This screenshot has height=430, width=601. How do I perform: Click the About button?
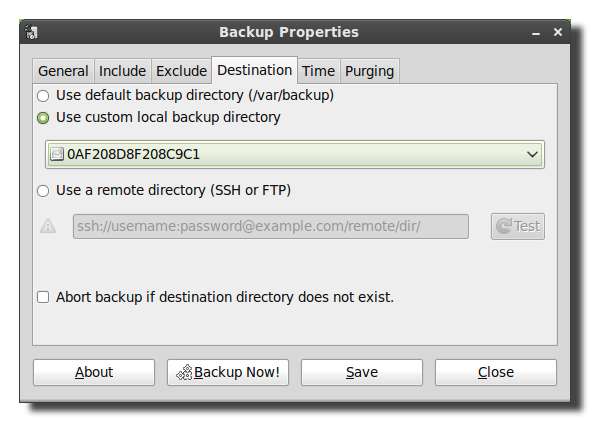[x=94, y=372]
